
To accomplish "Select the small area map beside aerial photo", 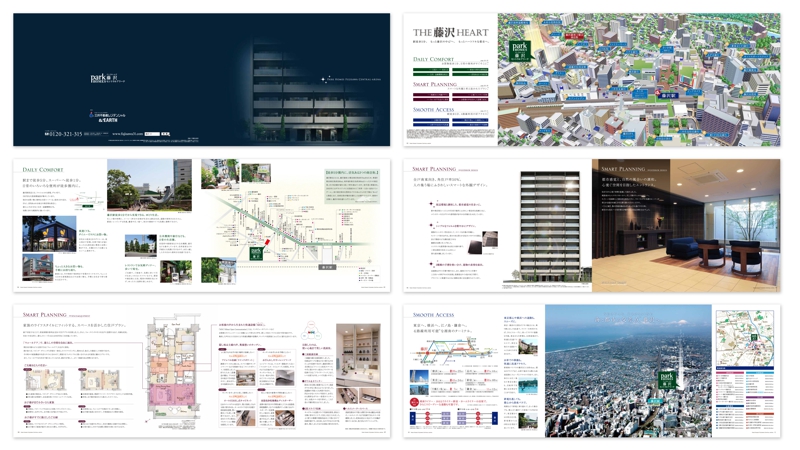I will 745,338.
